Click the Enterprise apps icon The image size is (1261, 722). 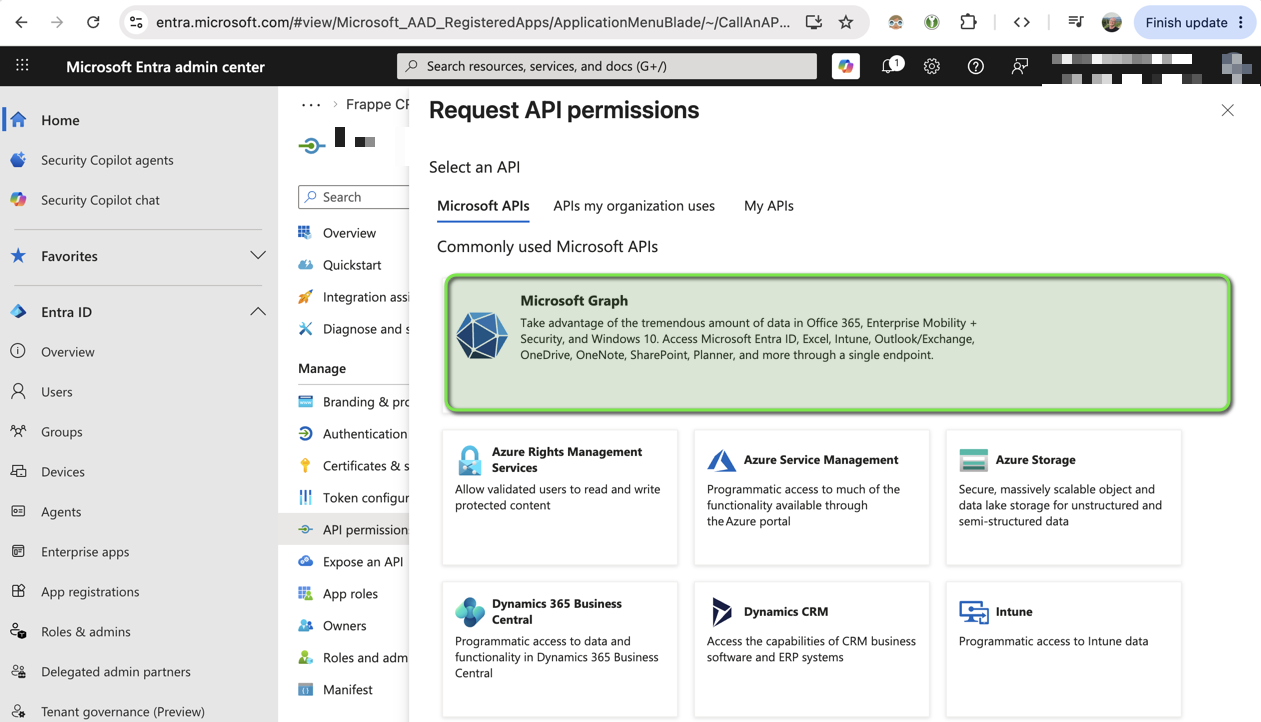click(x=18, y=551)
